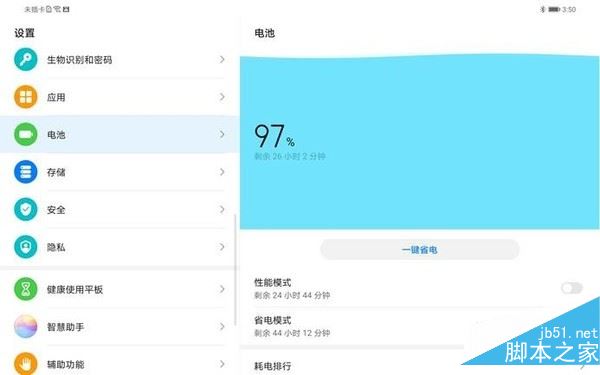
Task: Tap the battery indicator in status bar
Action: tap(554, 10)
